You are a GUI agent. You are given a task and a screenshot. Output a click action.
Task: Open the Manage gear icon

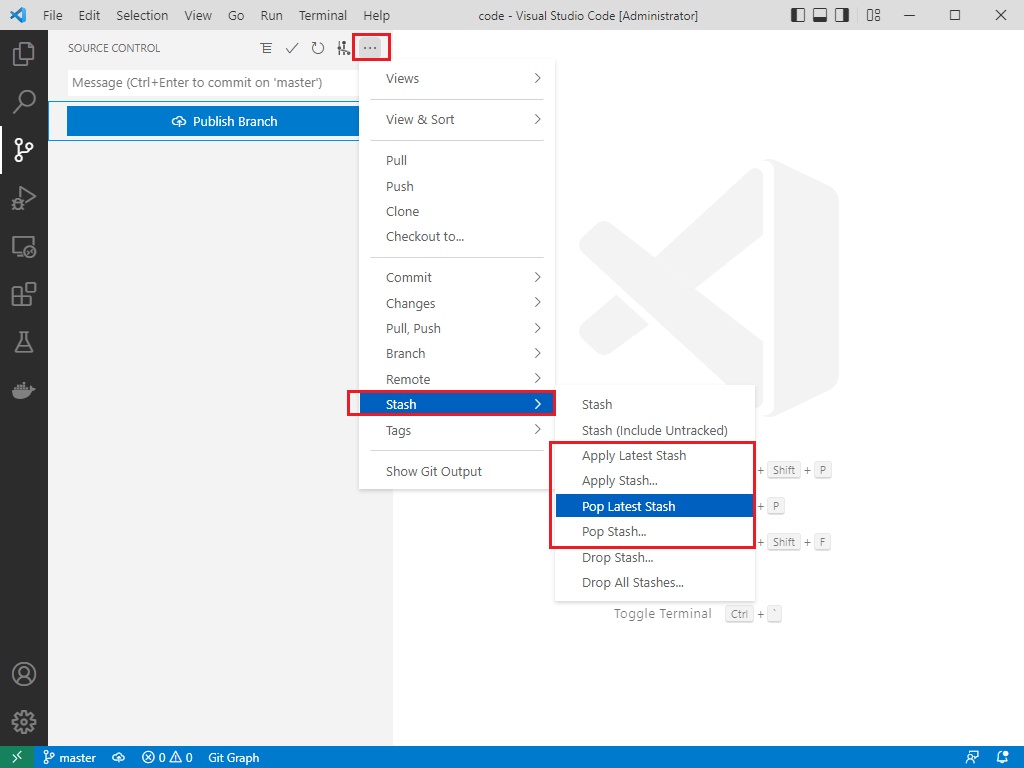point(24,722)
